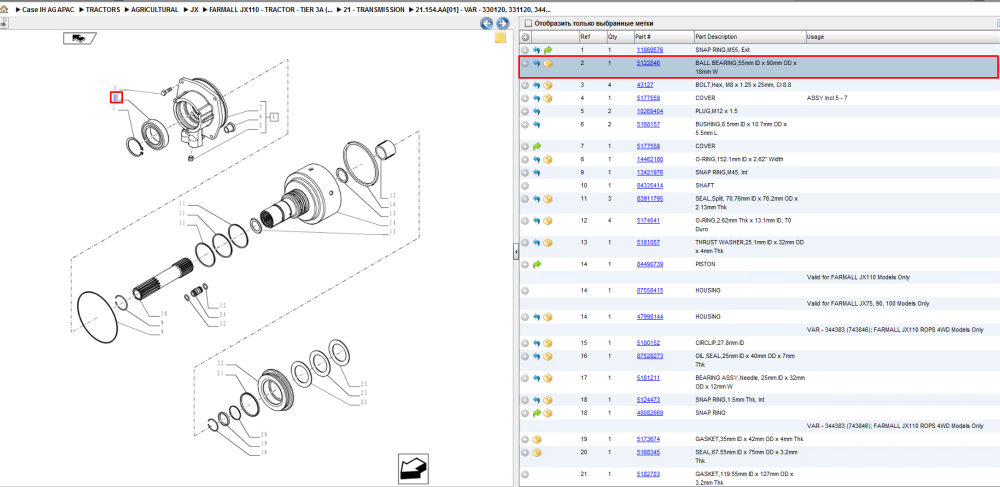Open the 'TRACTORS' breadcrumb

(103, 10)
